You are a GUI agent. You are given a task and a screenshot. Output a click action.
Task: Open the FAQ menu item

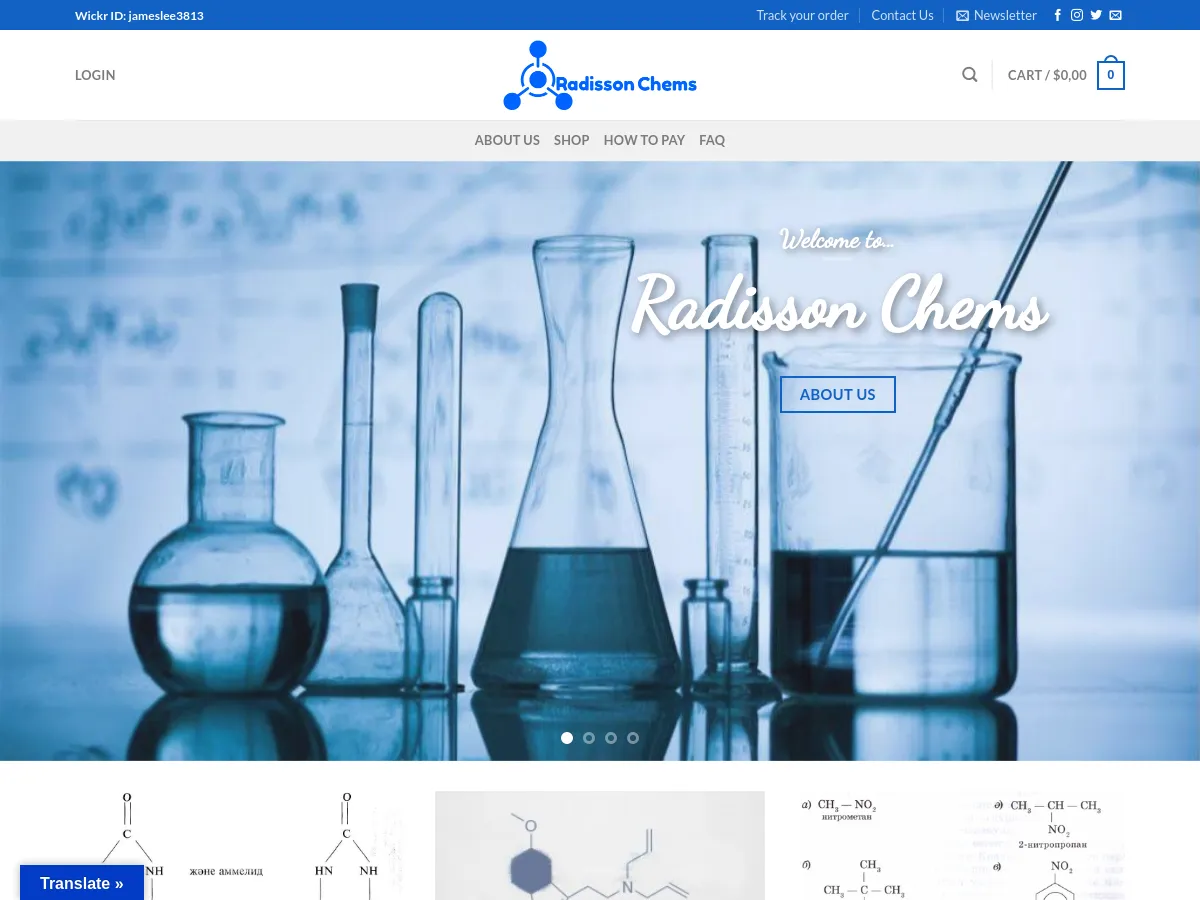[x=712, y=140]
